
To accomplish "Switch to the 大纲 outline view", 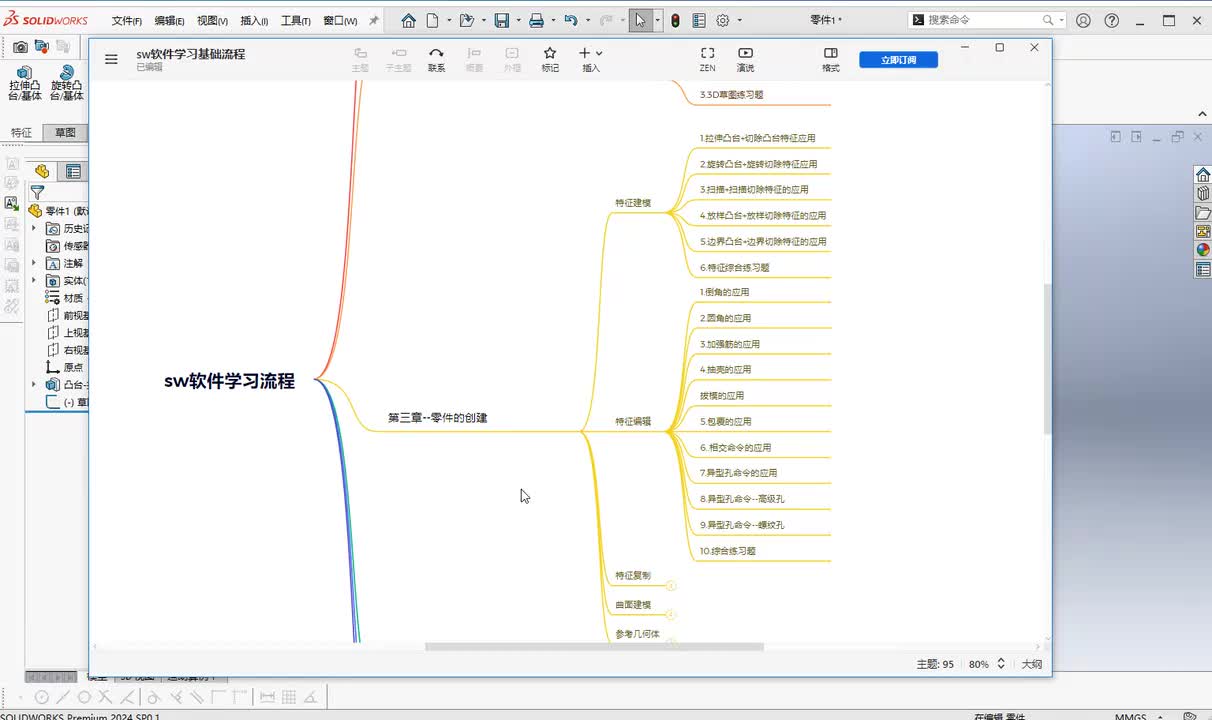I will click(1031, 664).
